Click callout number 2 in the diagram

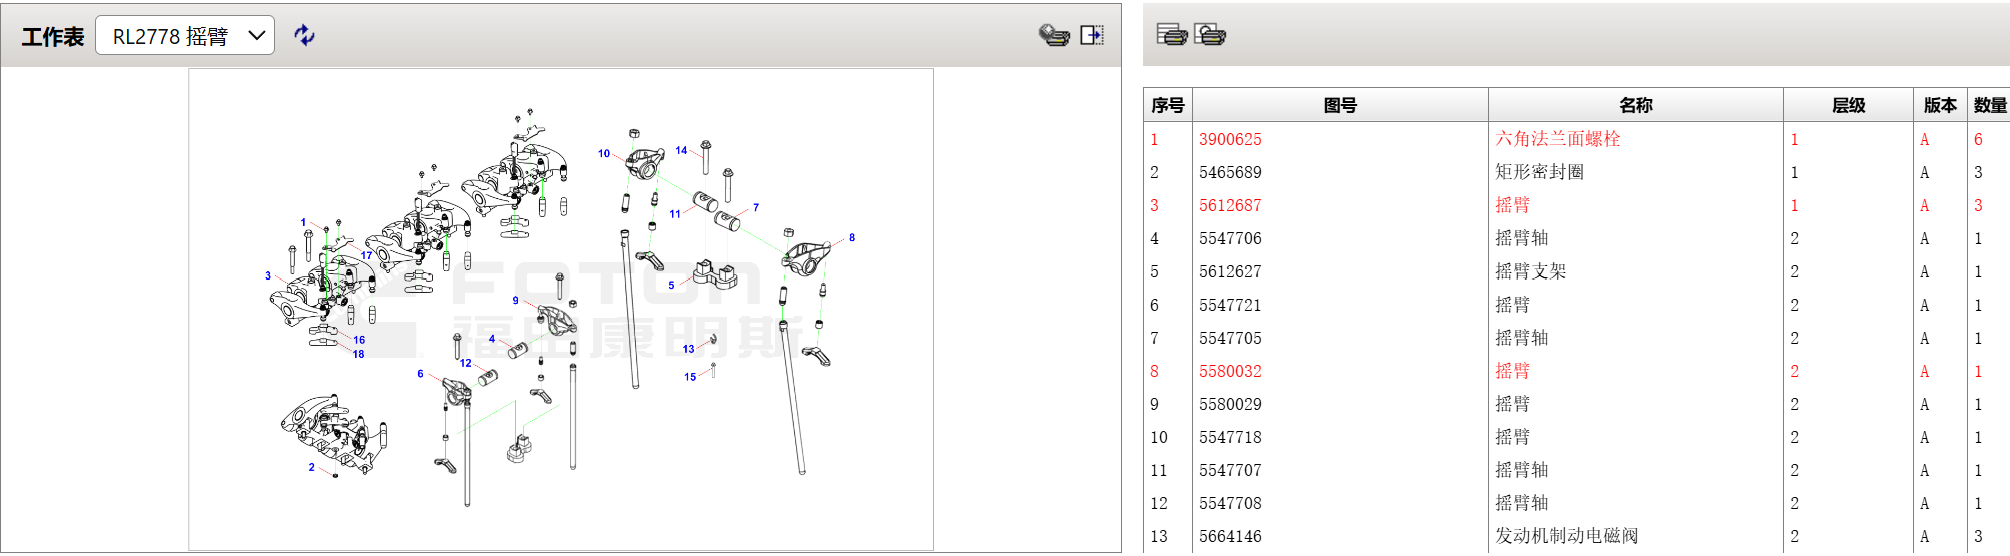[x=311, y=468]
